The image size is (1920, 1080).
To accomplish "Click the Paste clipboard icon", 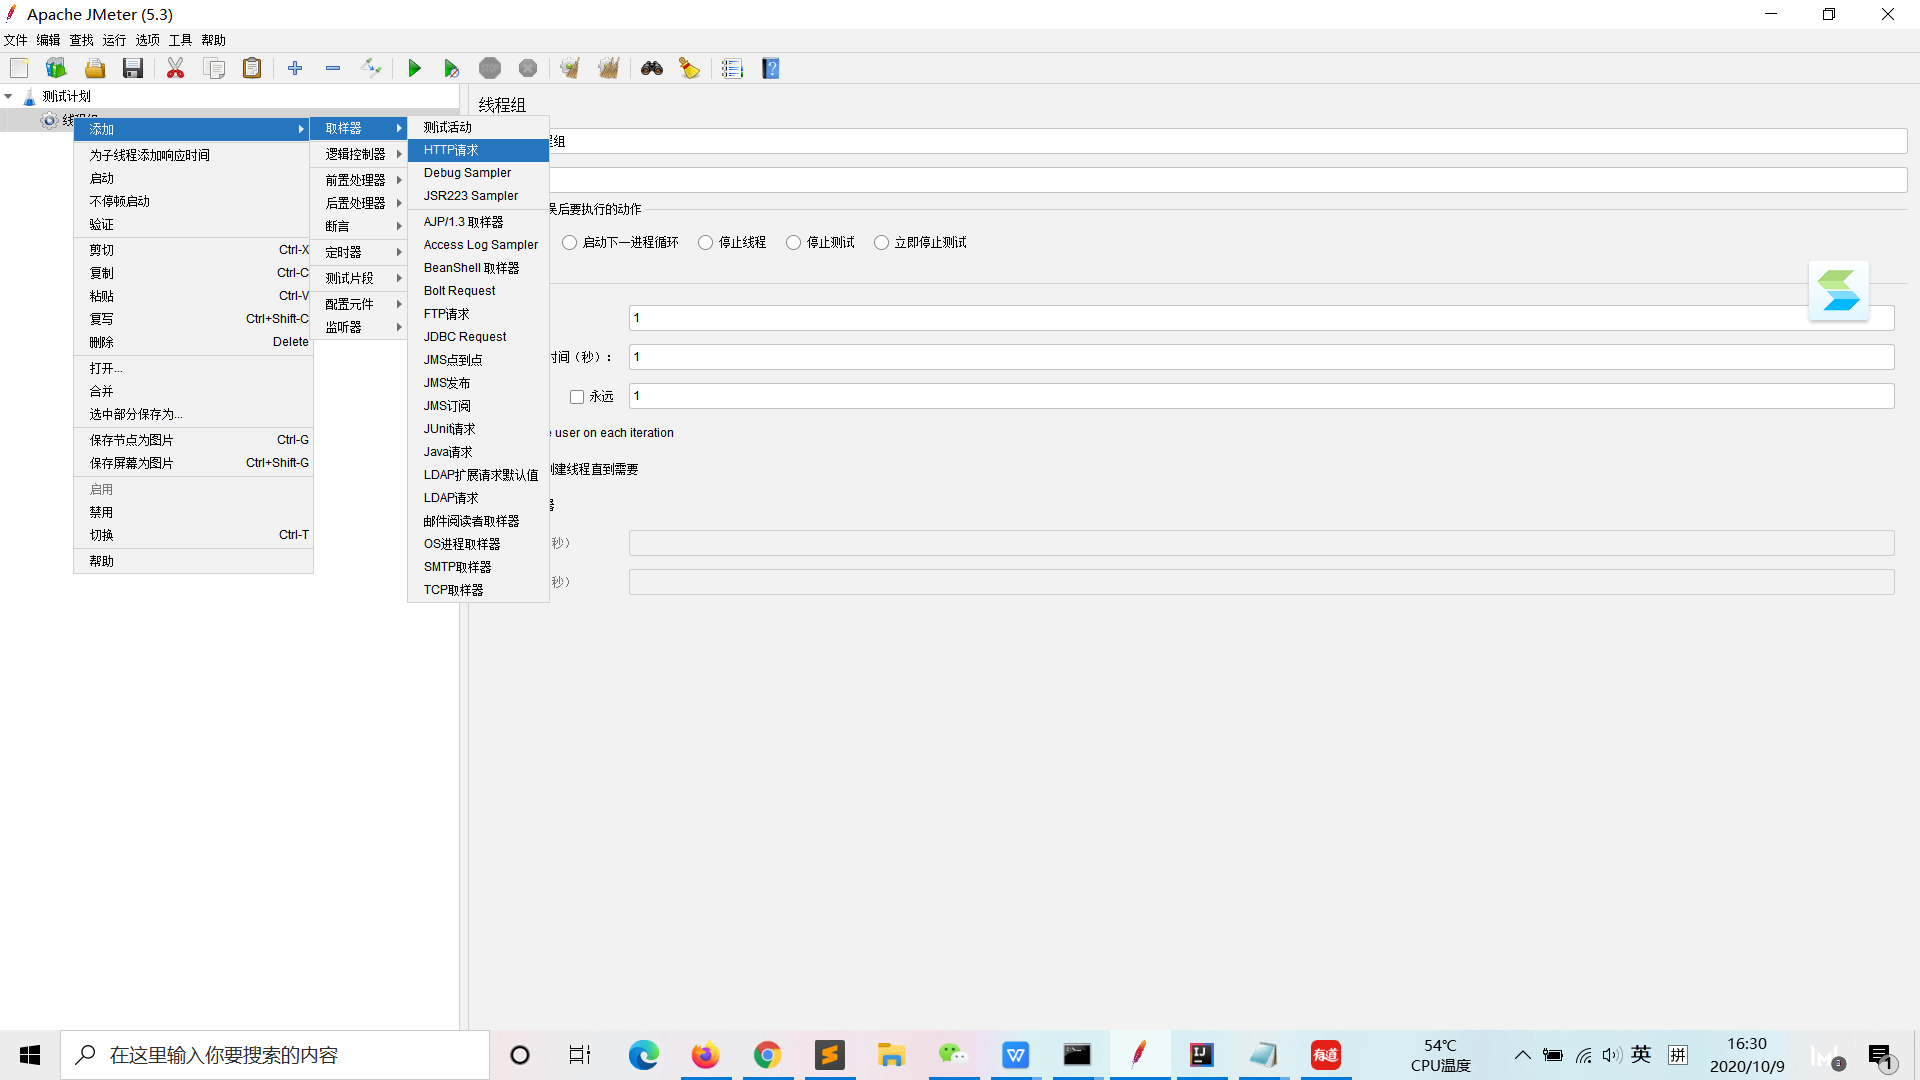I will [252, 68].
